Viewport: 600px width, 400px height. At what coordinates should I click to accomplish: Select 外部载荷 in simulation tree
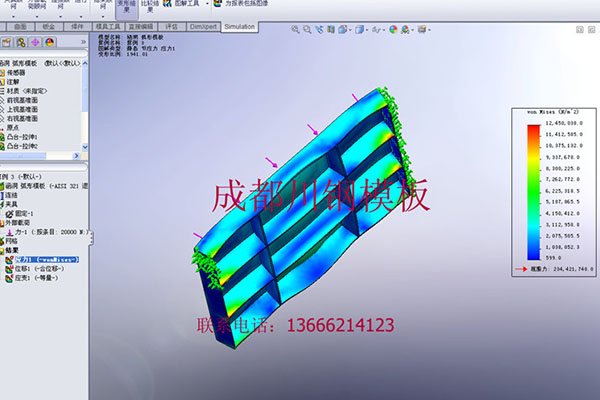17,223
